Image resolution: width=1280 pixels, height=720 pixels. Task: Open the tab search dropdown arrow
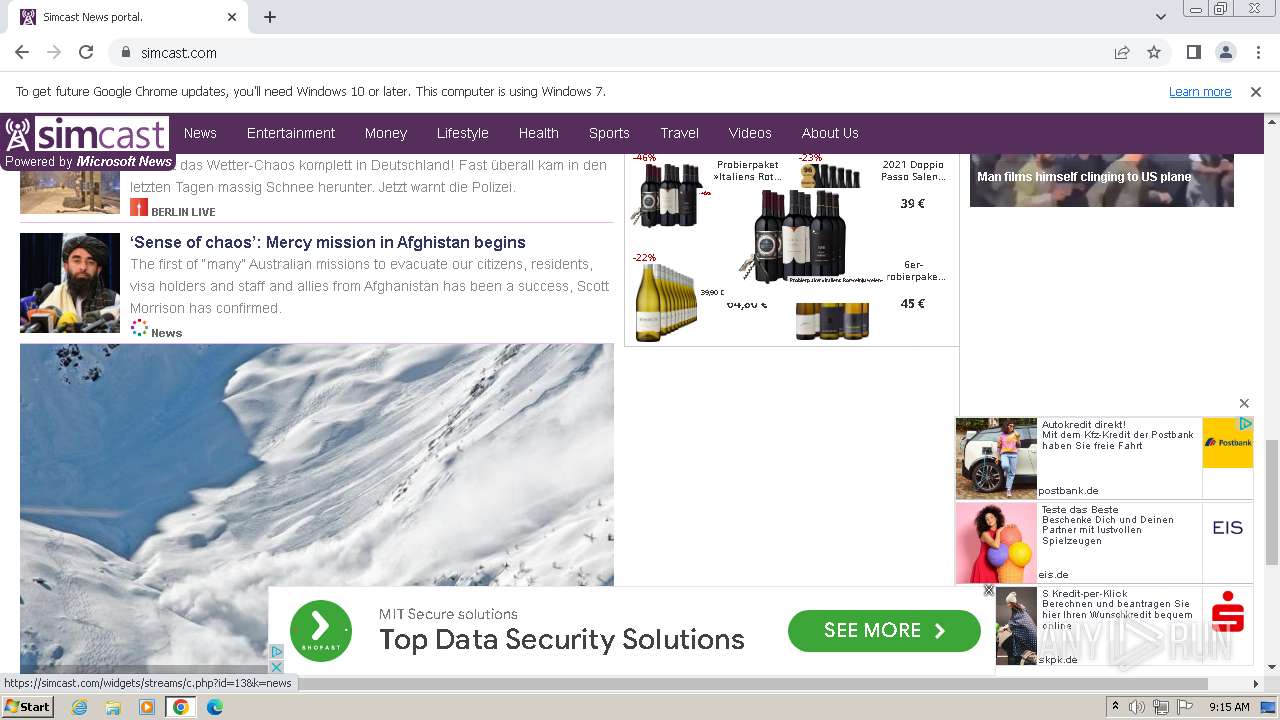(1161, 17)
